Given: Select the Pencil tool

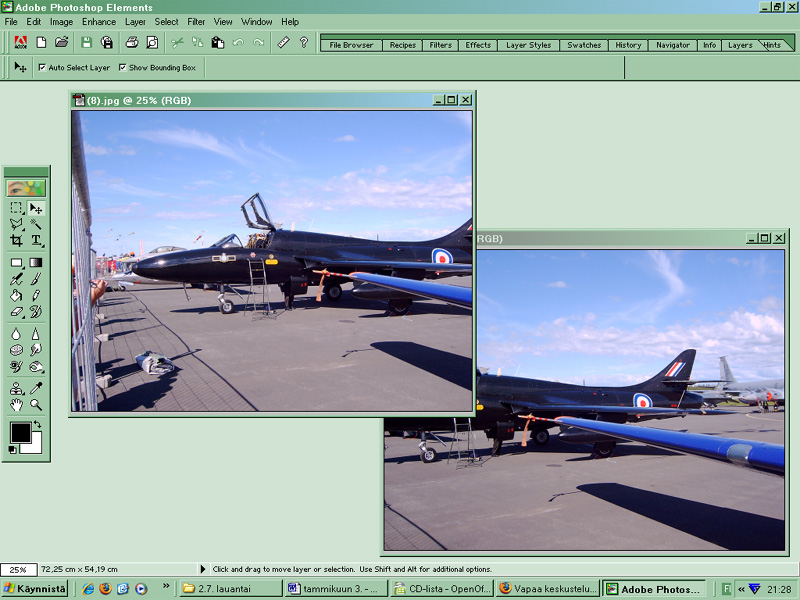Looking at the screenshot, I should pos(36,295).
